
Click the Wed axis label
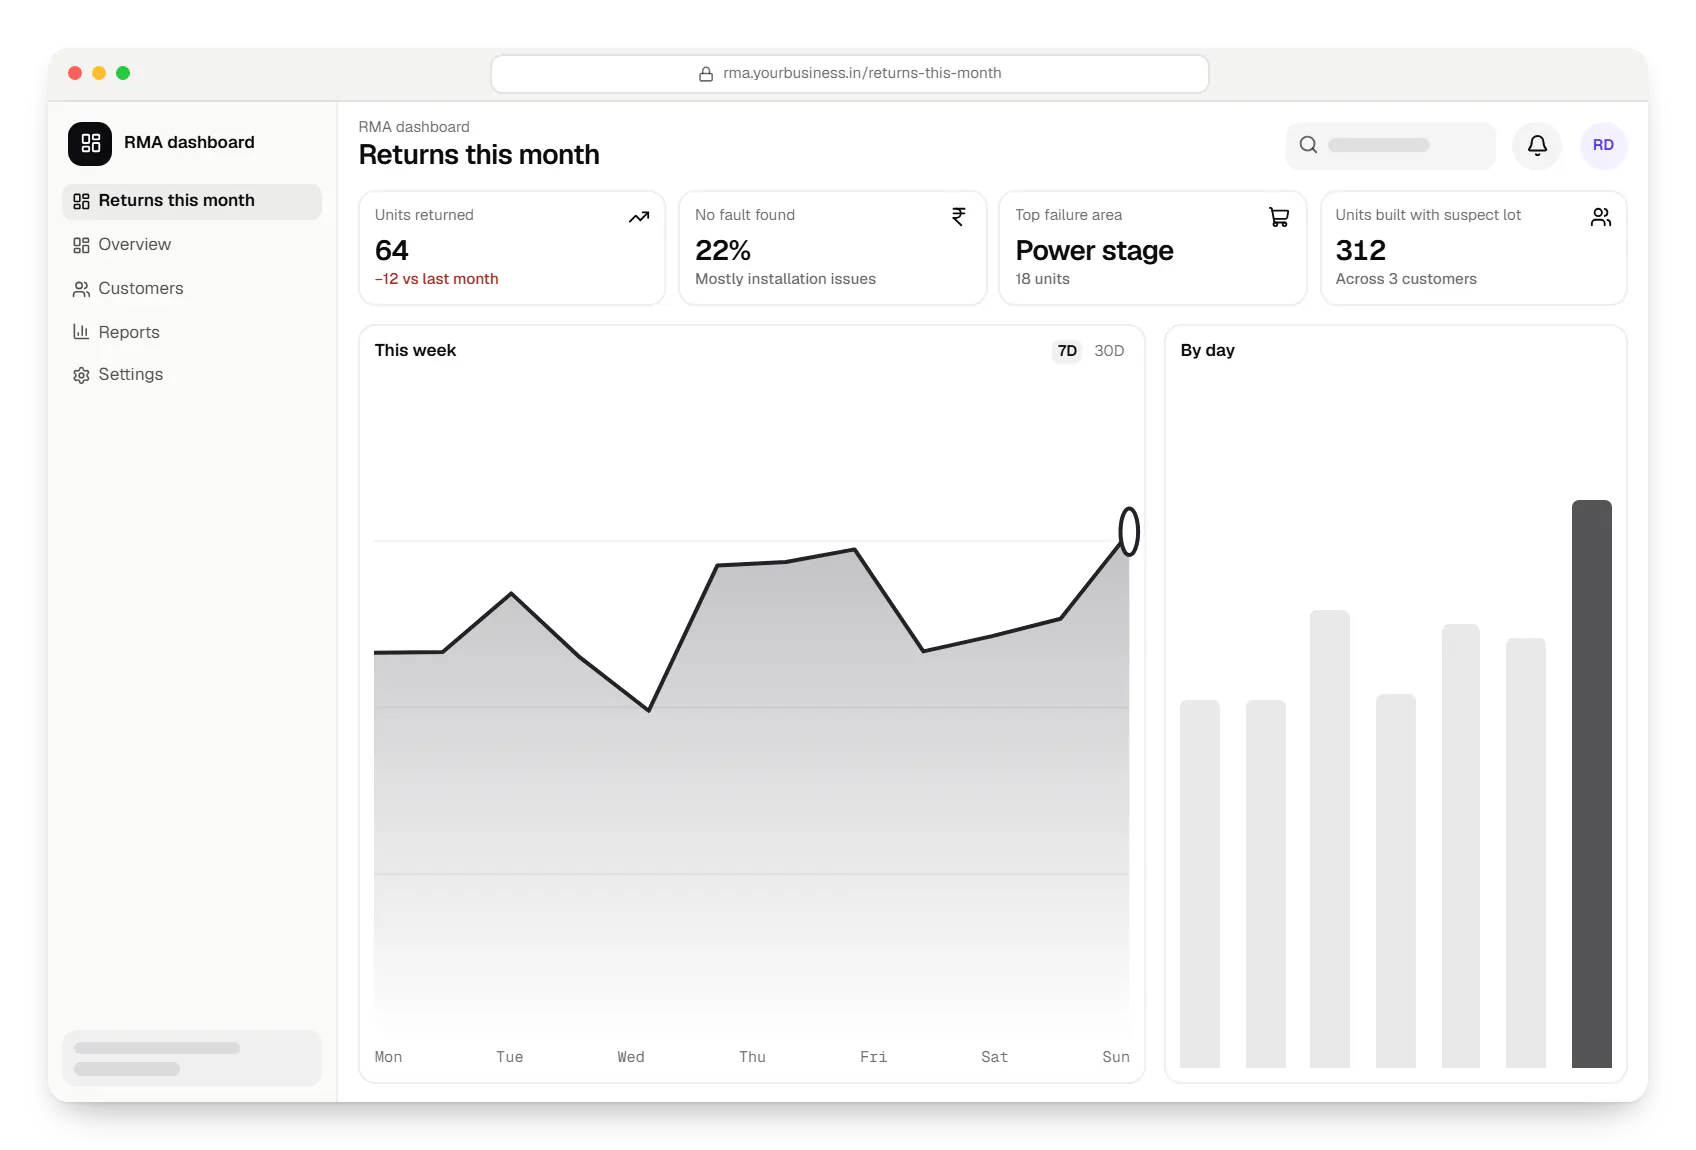tap(631, 1057)
